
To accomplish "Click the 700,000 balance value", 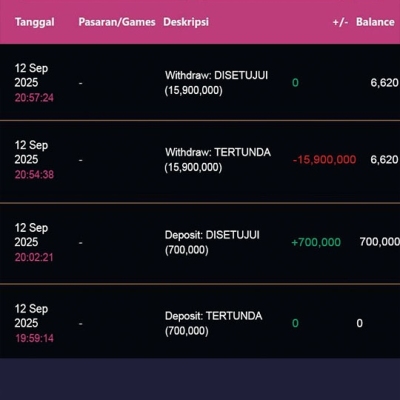I will (x=380, y=242).
